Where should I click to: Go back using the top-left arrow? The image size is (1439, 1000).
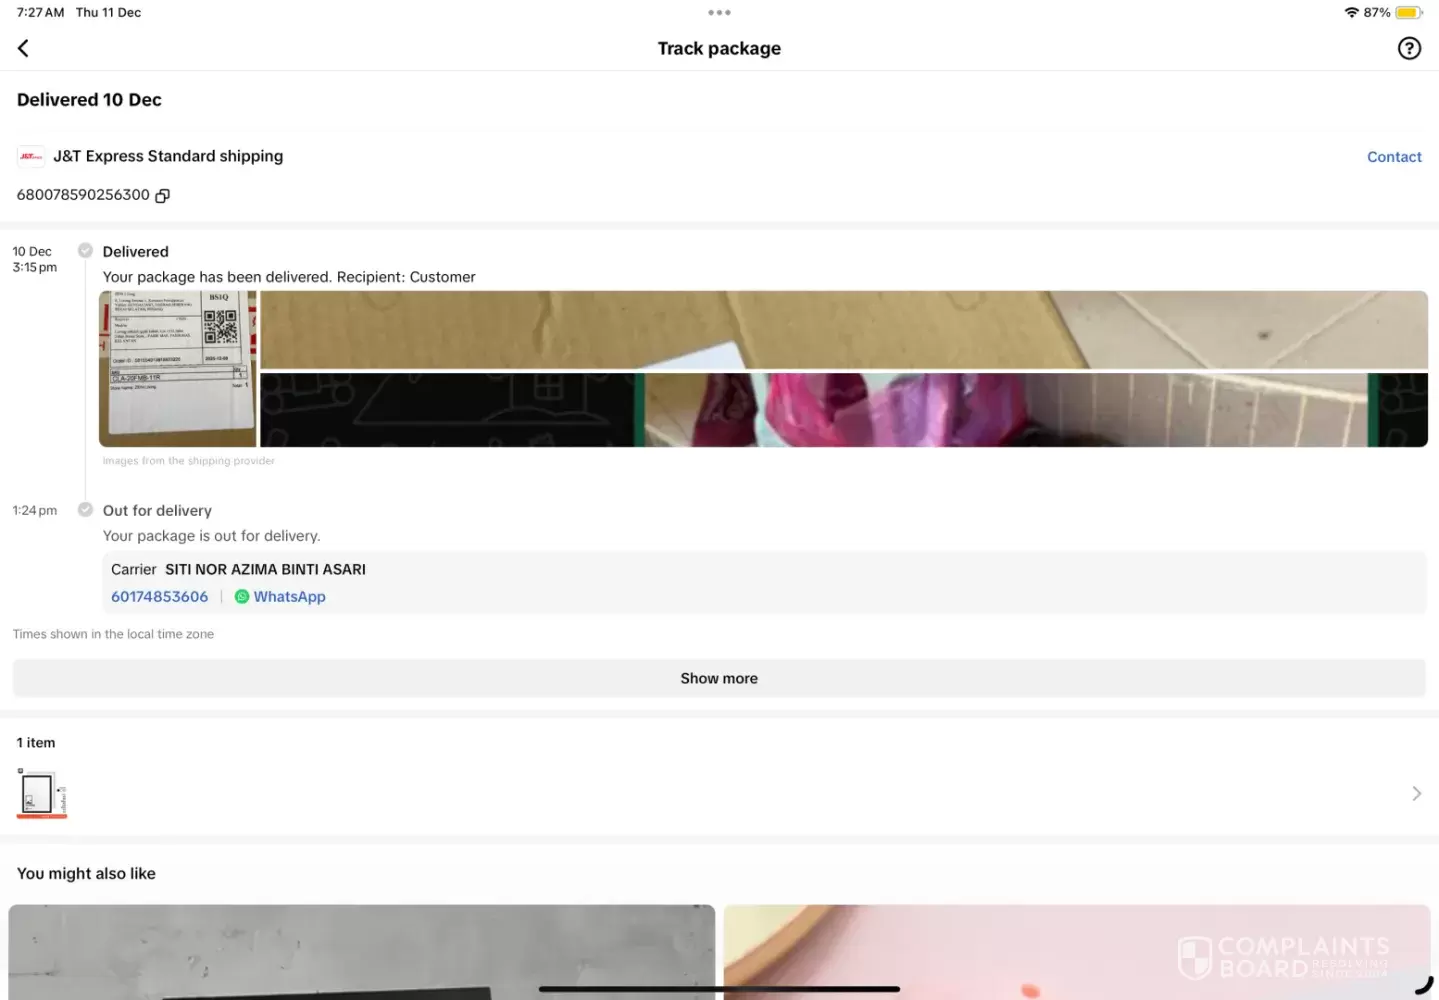click(23, 48)
